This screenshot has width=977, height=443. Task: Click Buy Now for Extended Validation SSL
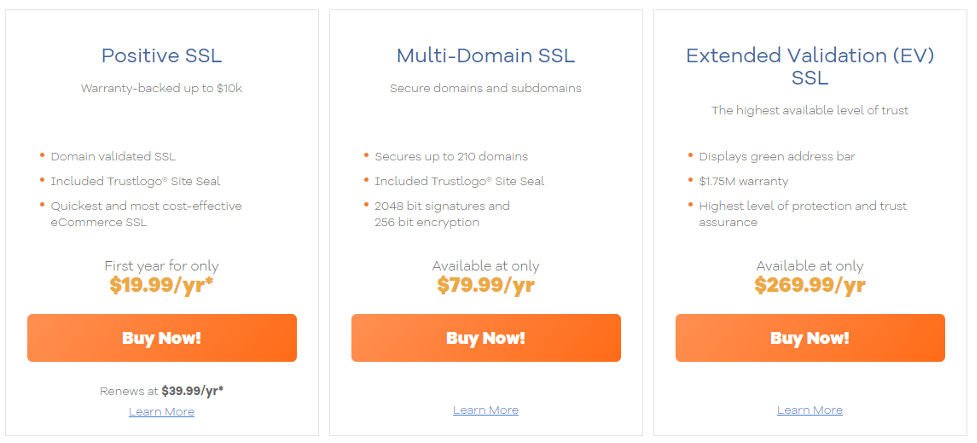point(810,338)
